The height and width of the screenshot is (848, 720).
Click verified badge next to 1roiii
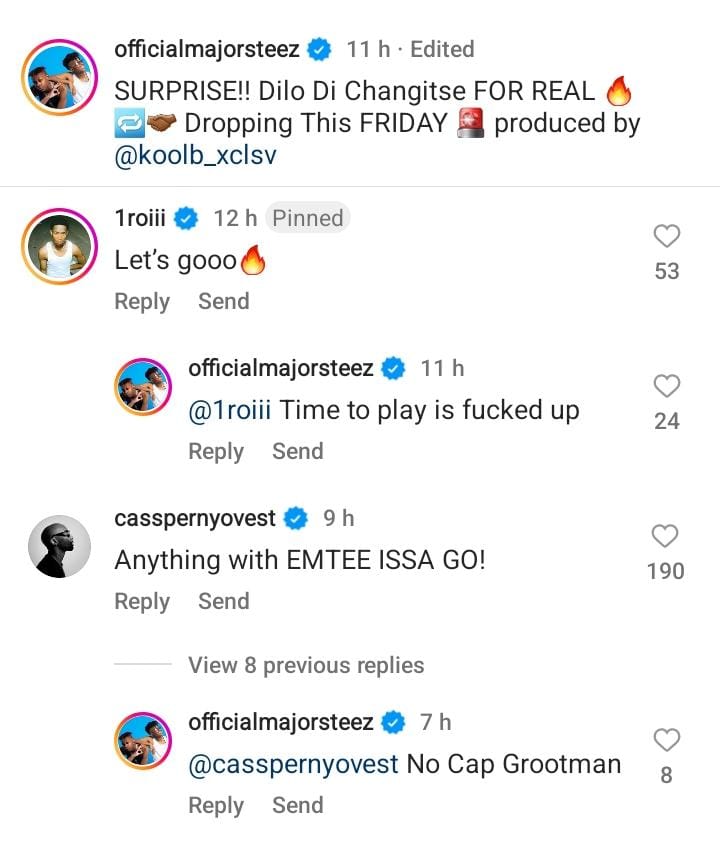186,218
